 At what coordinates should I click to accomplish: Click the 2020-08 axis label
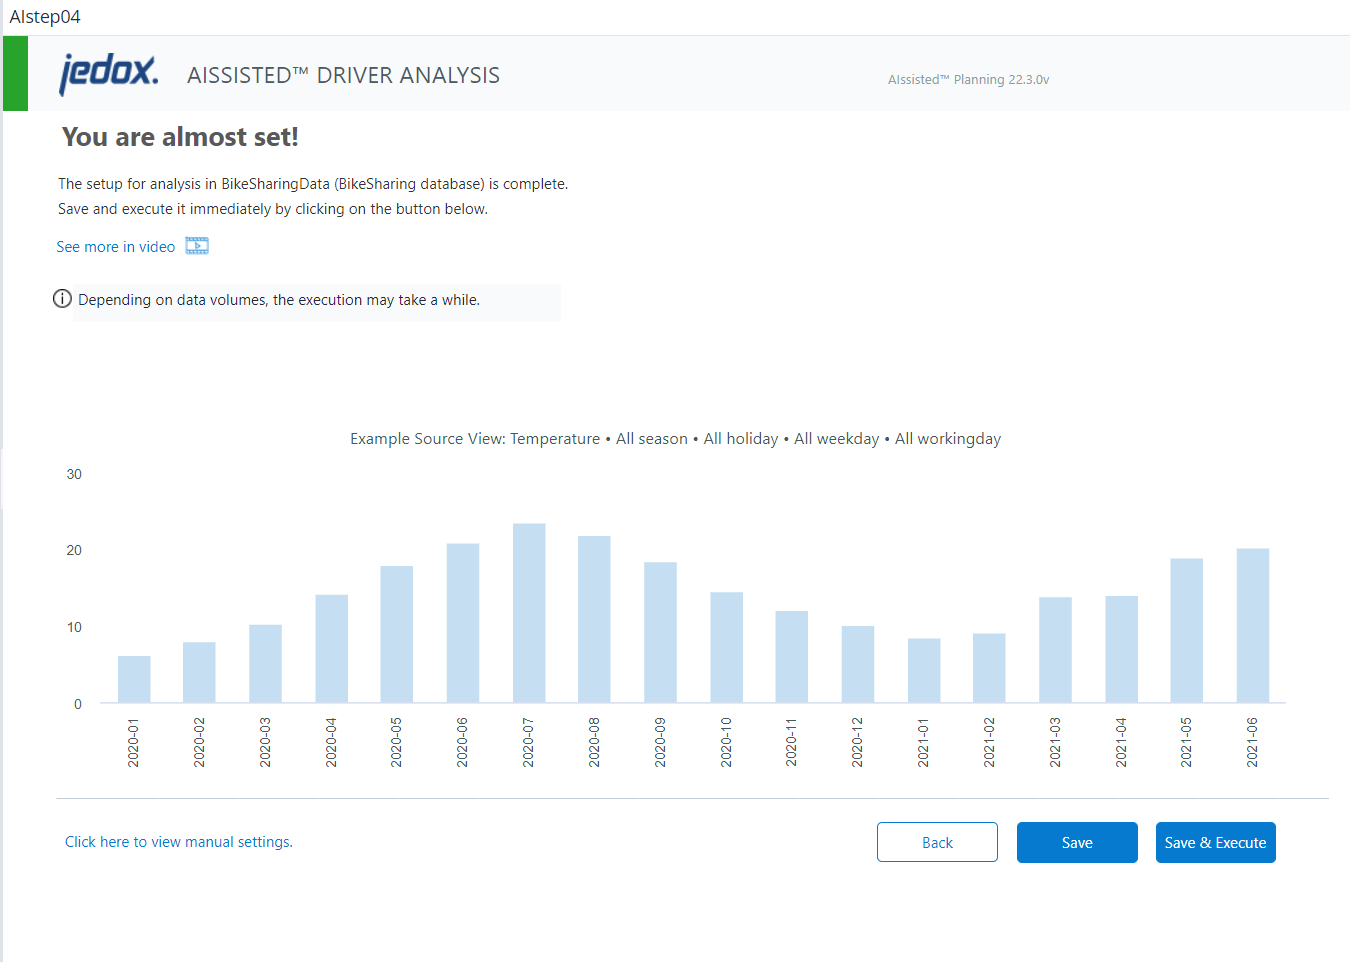(x=594, y=742)
